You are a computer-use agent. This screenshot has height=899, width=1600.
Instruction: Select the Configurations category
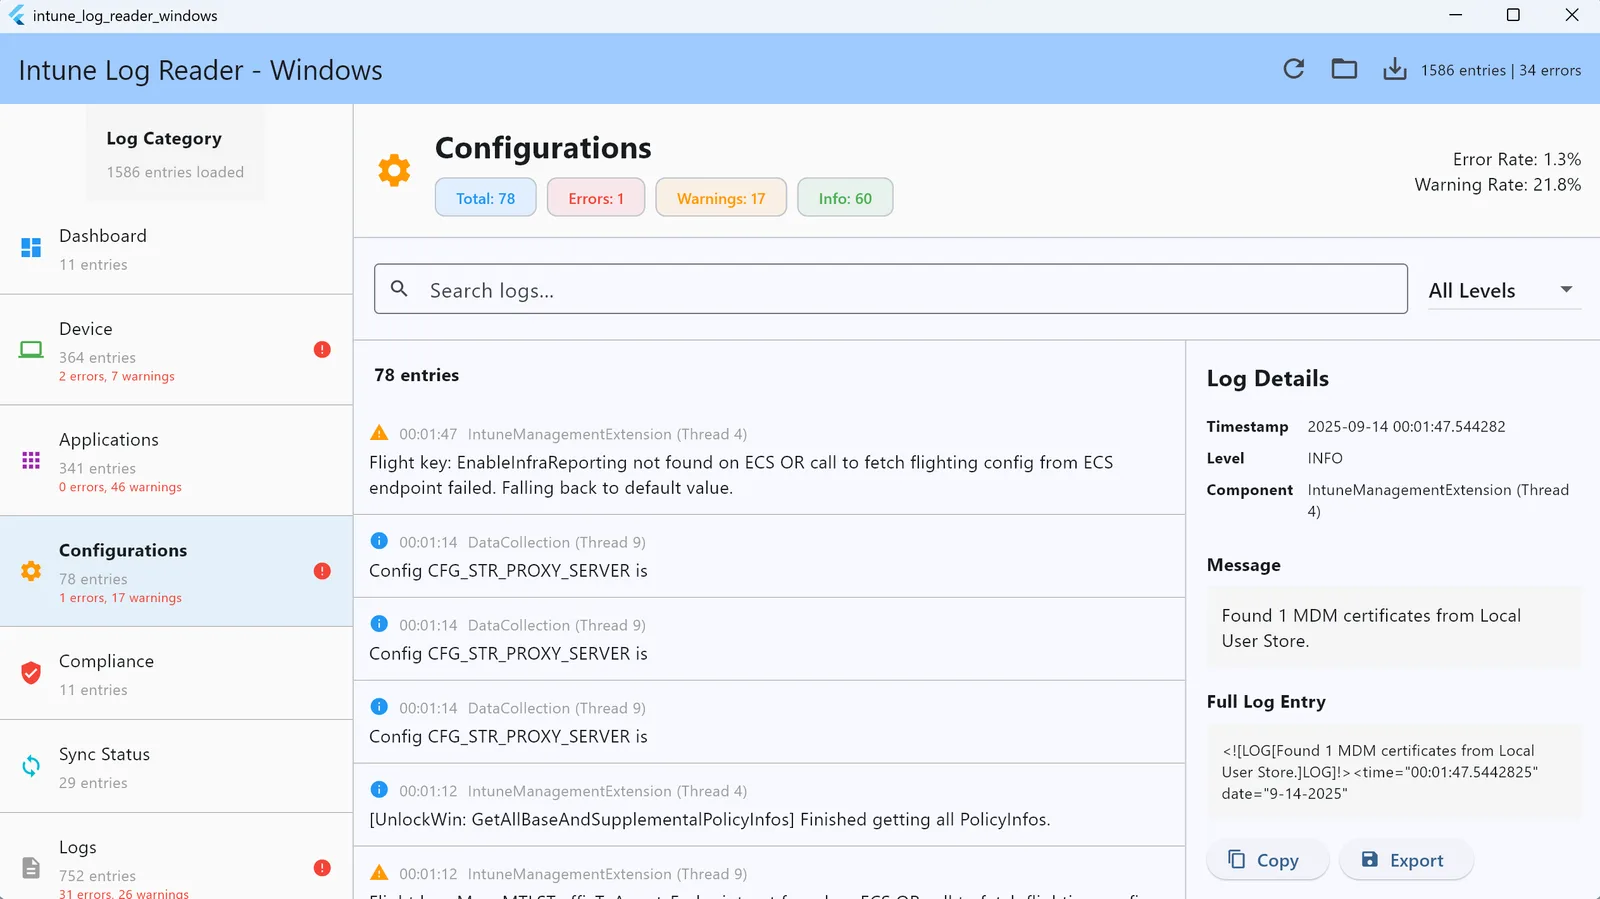[x=176, y=572]
